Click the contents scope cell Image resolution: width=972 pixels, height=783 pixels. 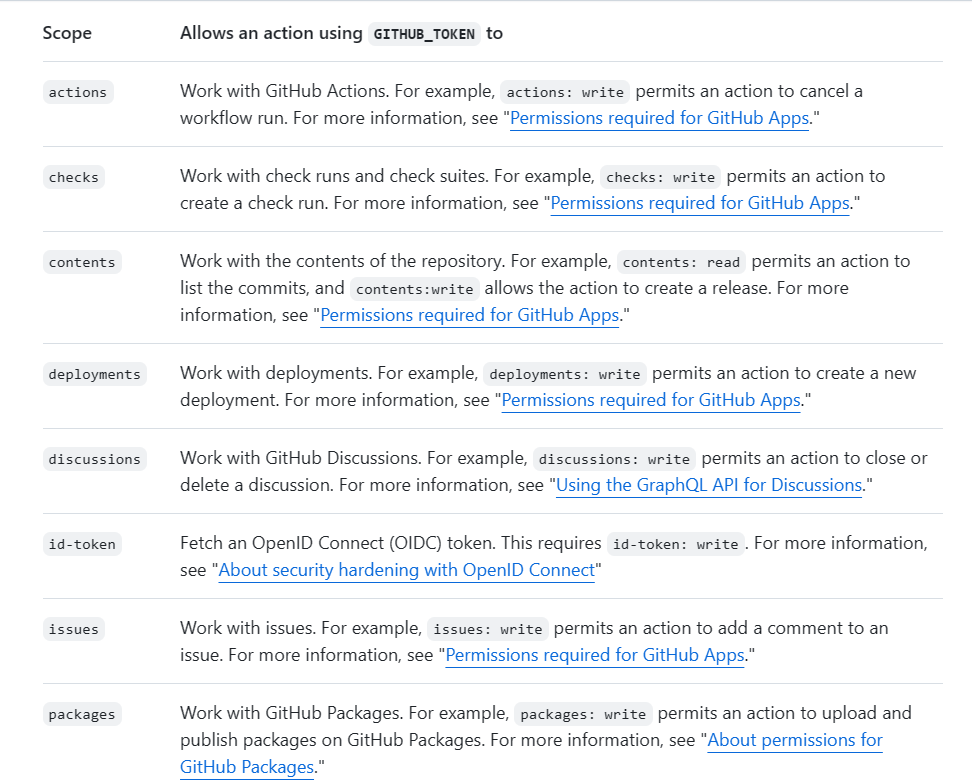(x=82, y=262)
